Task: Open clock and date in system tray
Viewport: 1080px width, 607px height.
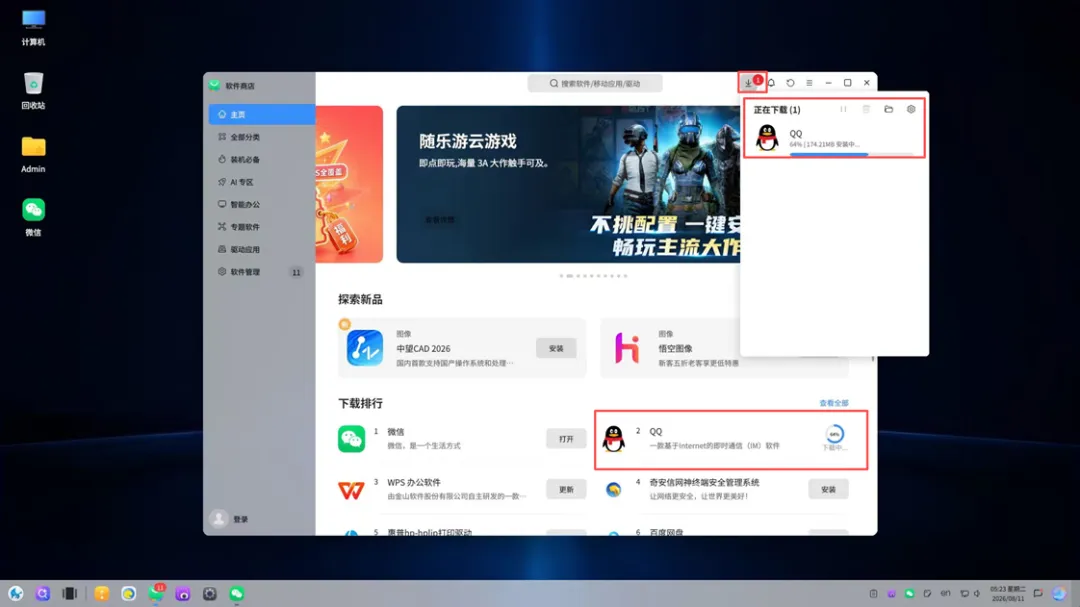Action: (x=1008, y=593)
